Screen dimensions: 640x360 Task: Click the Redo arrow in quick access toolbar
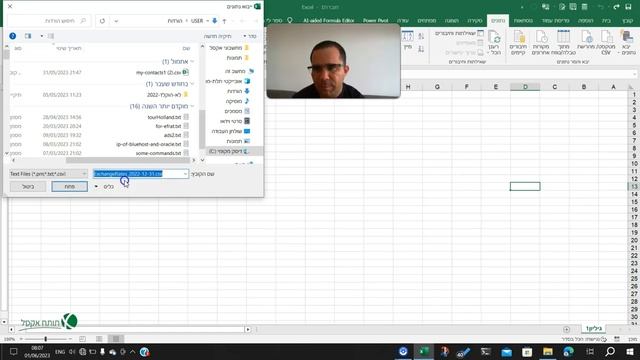tap(616, 7)
